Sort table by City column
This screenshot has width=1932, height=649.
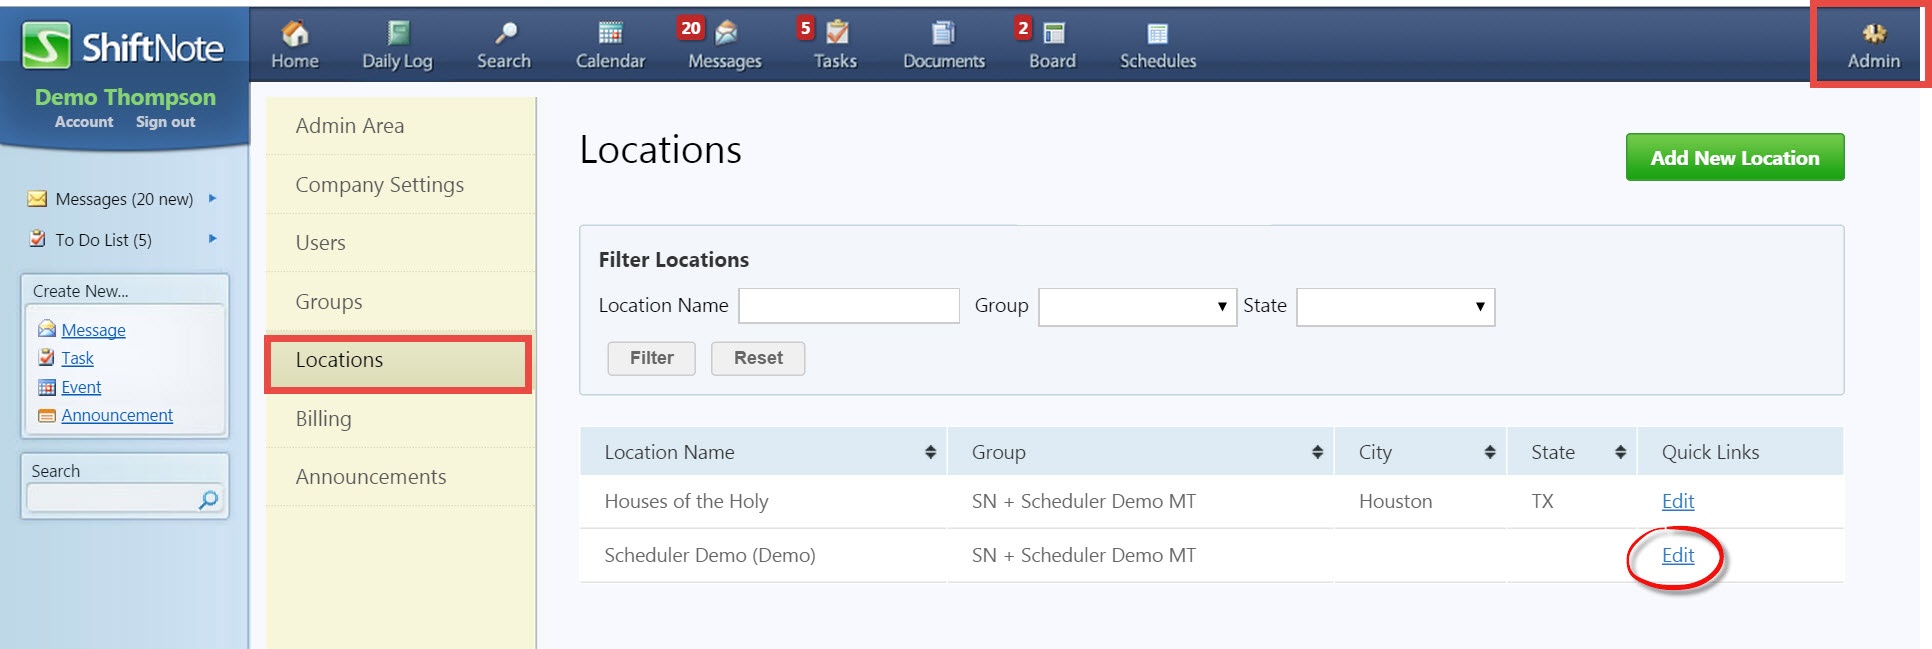(1489, 452)
